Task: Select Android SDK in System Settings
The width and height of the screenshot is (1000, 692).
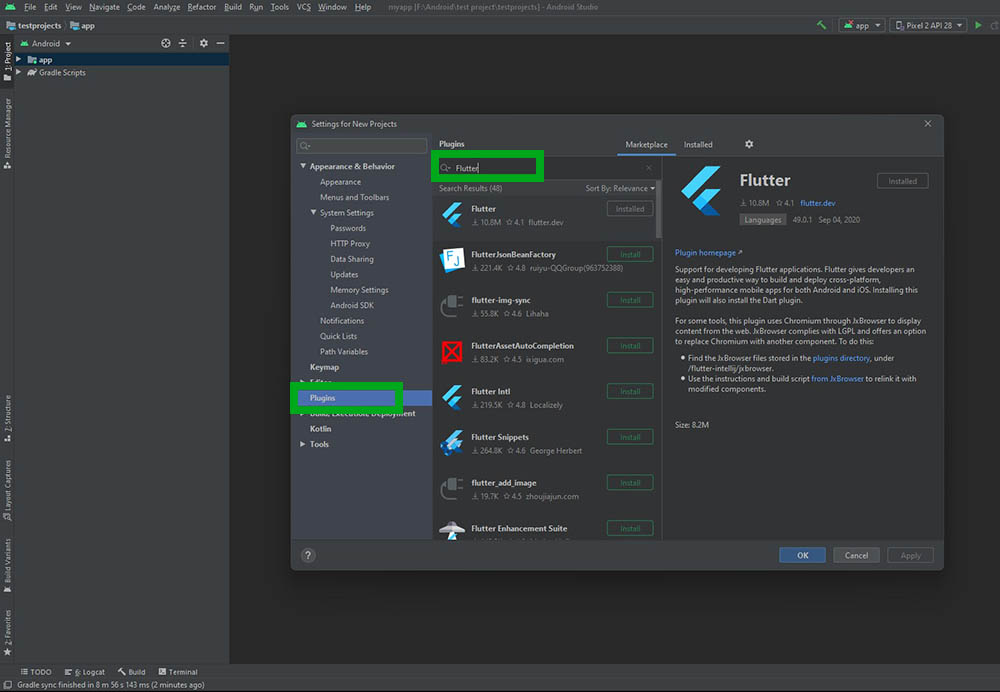Action: tap(351, 305)
